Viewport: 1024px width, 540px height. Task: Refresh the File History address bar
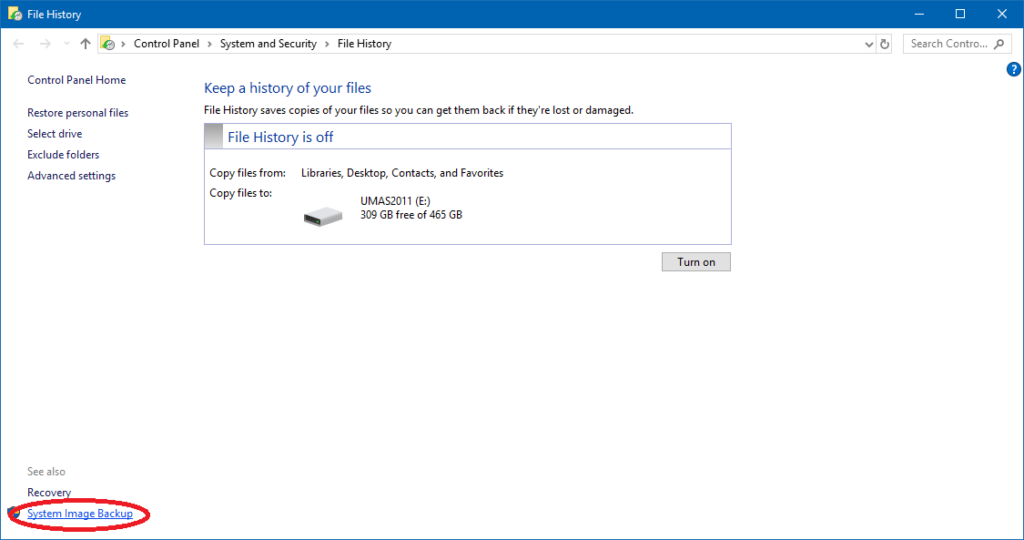[884, 44]
